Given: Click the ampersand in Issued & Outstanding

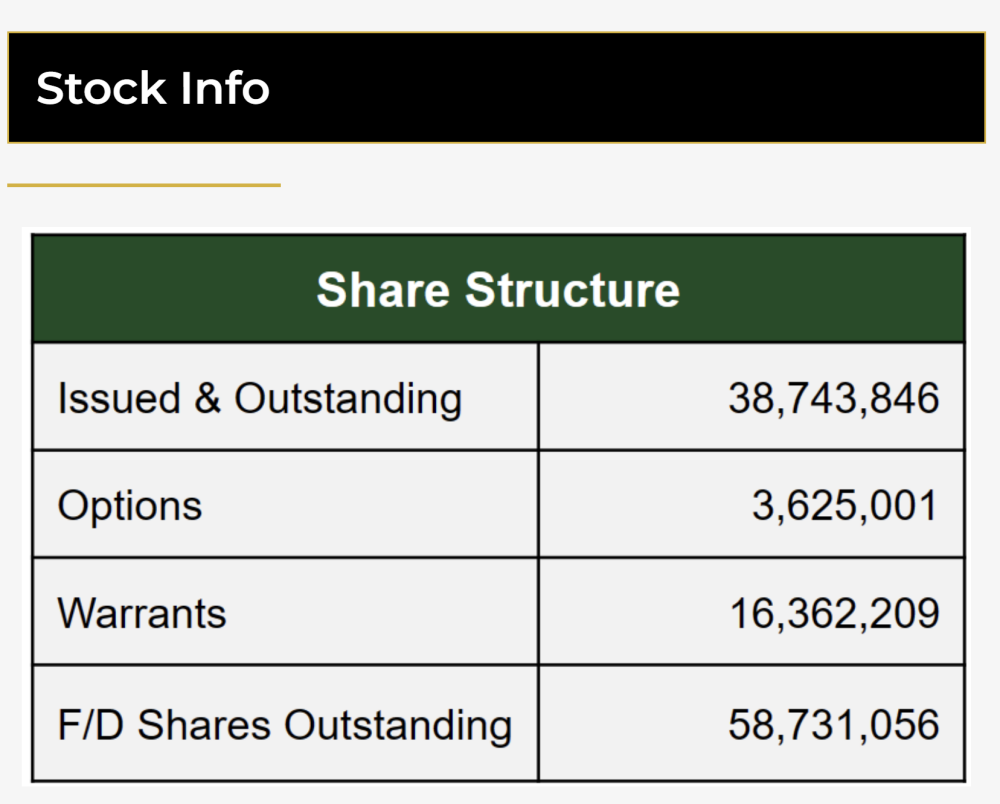Looking at the screenshot, I should tap(207, 398).
